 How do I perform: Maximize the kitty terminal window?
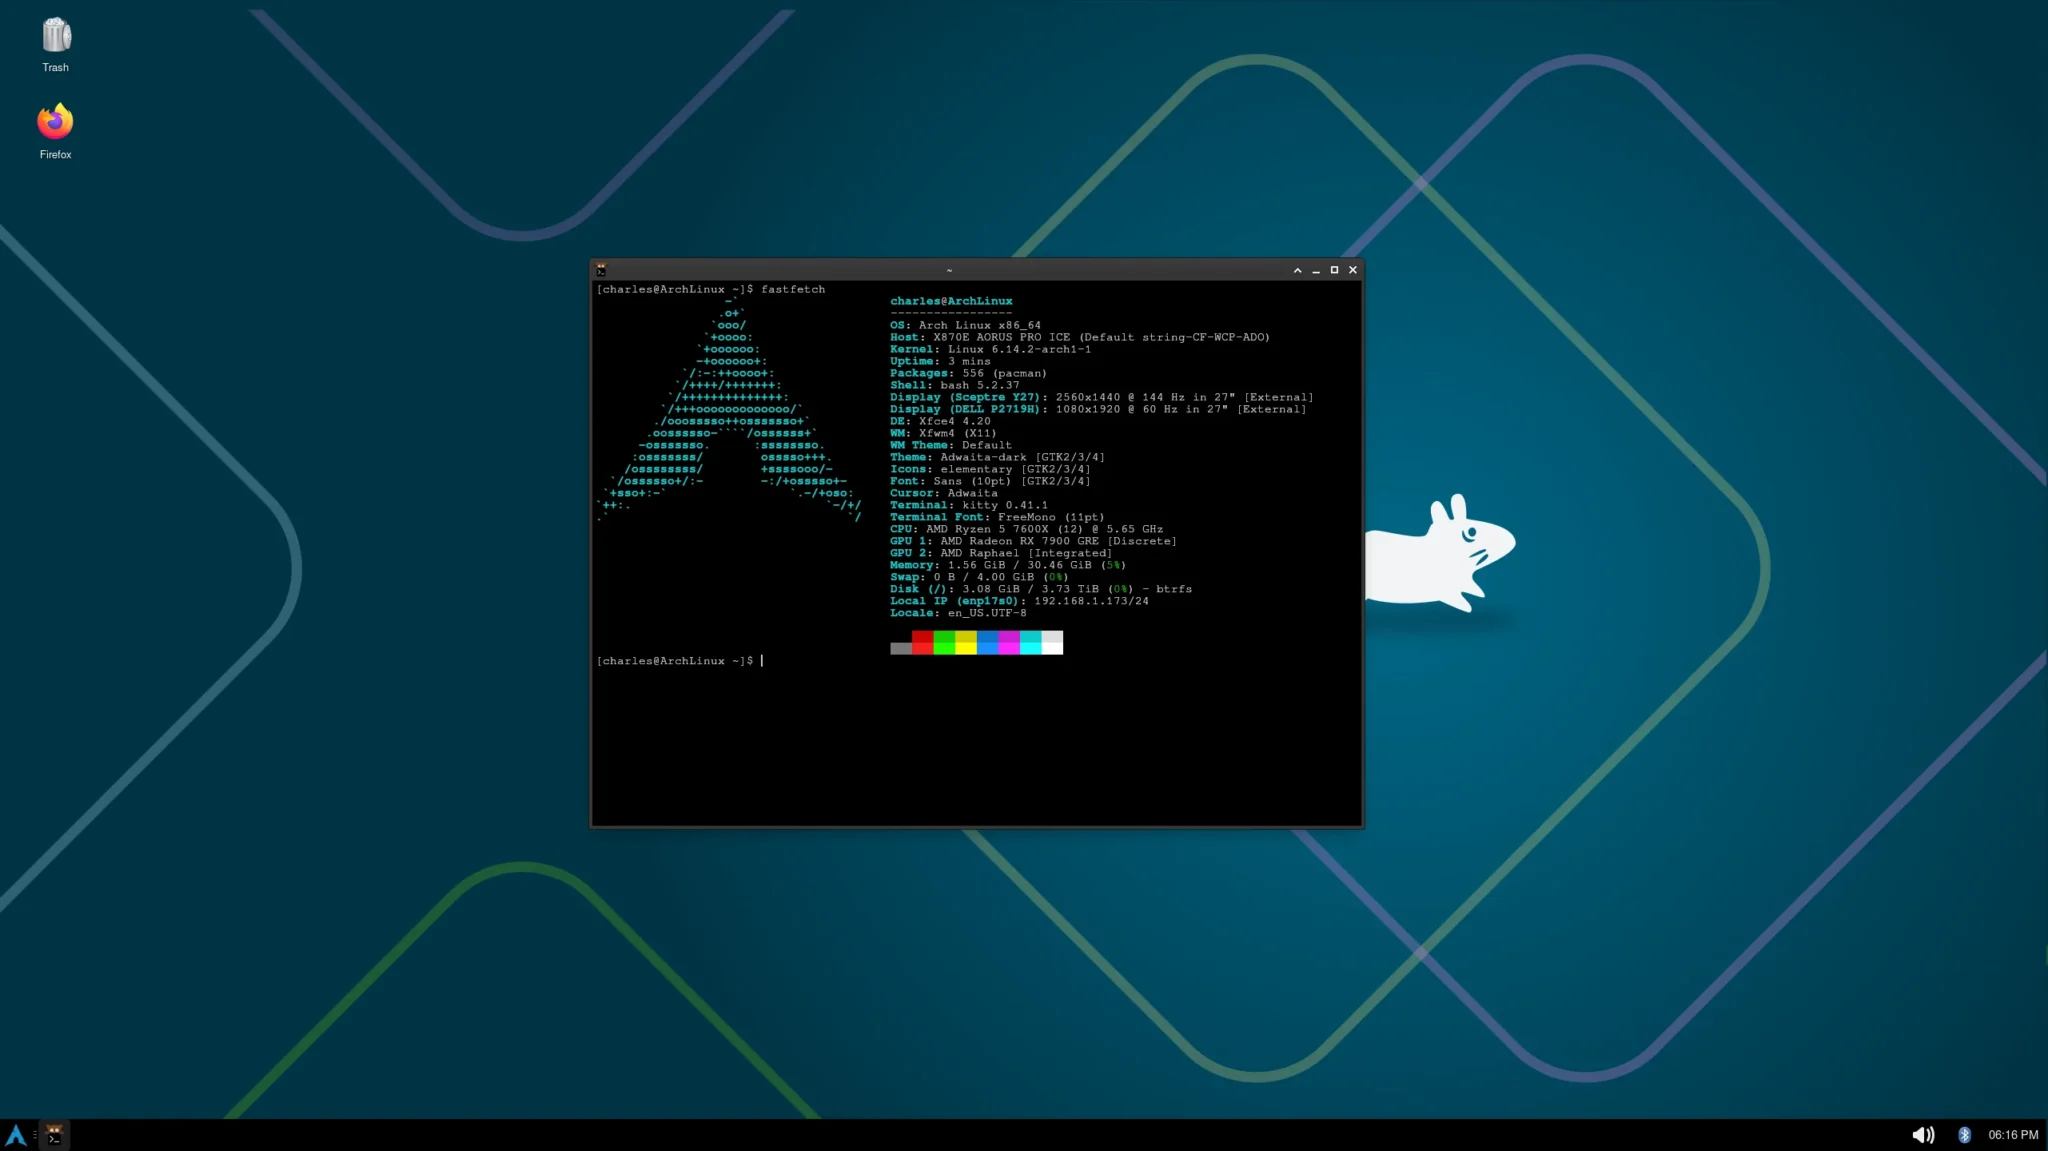point(1334,270)
